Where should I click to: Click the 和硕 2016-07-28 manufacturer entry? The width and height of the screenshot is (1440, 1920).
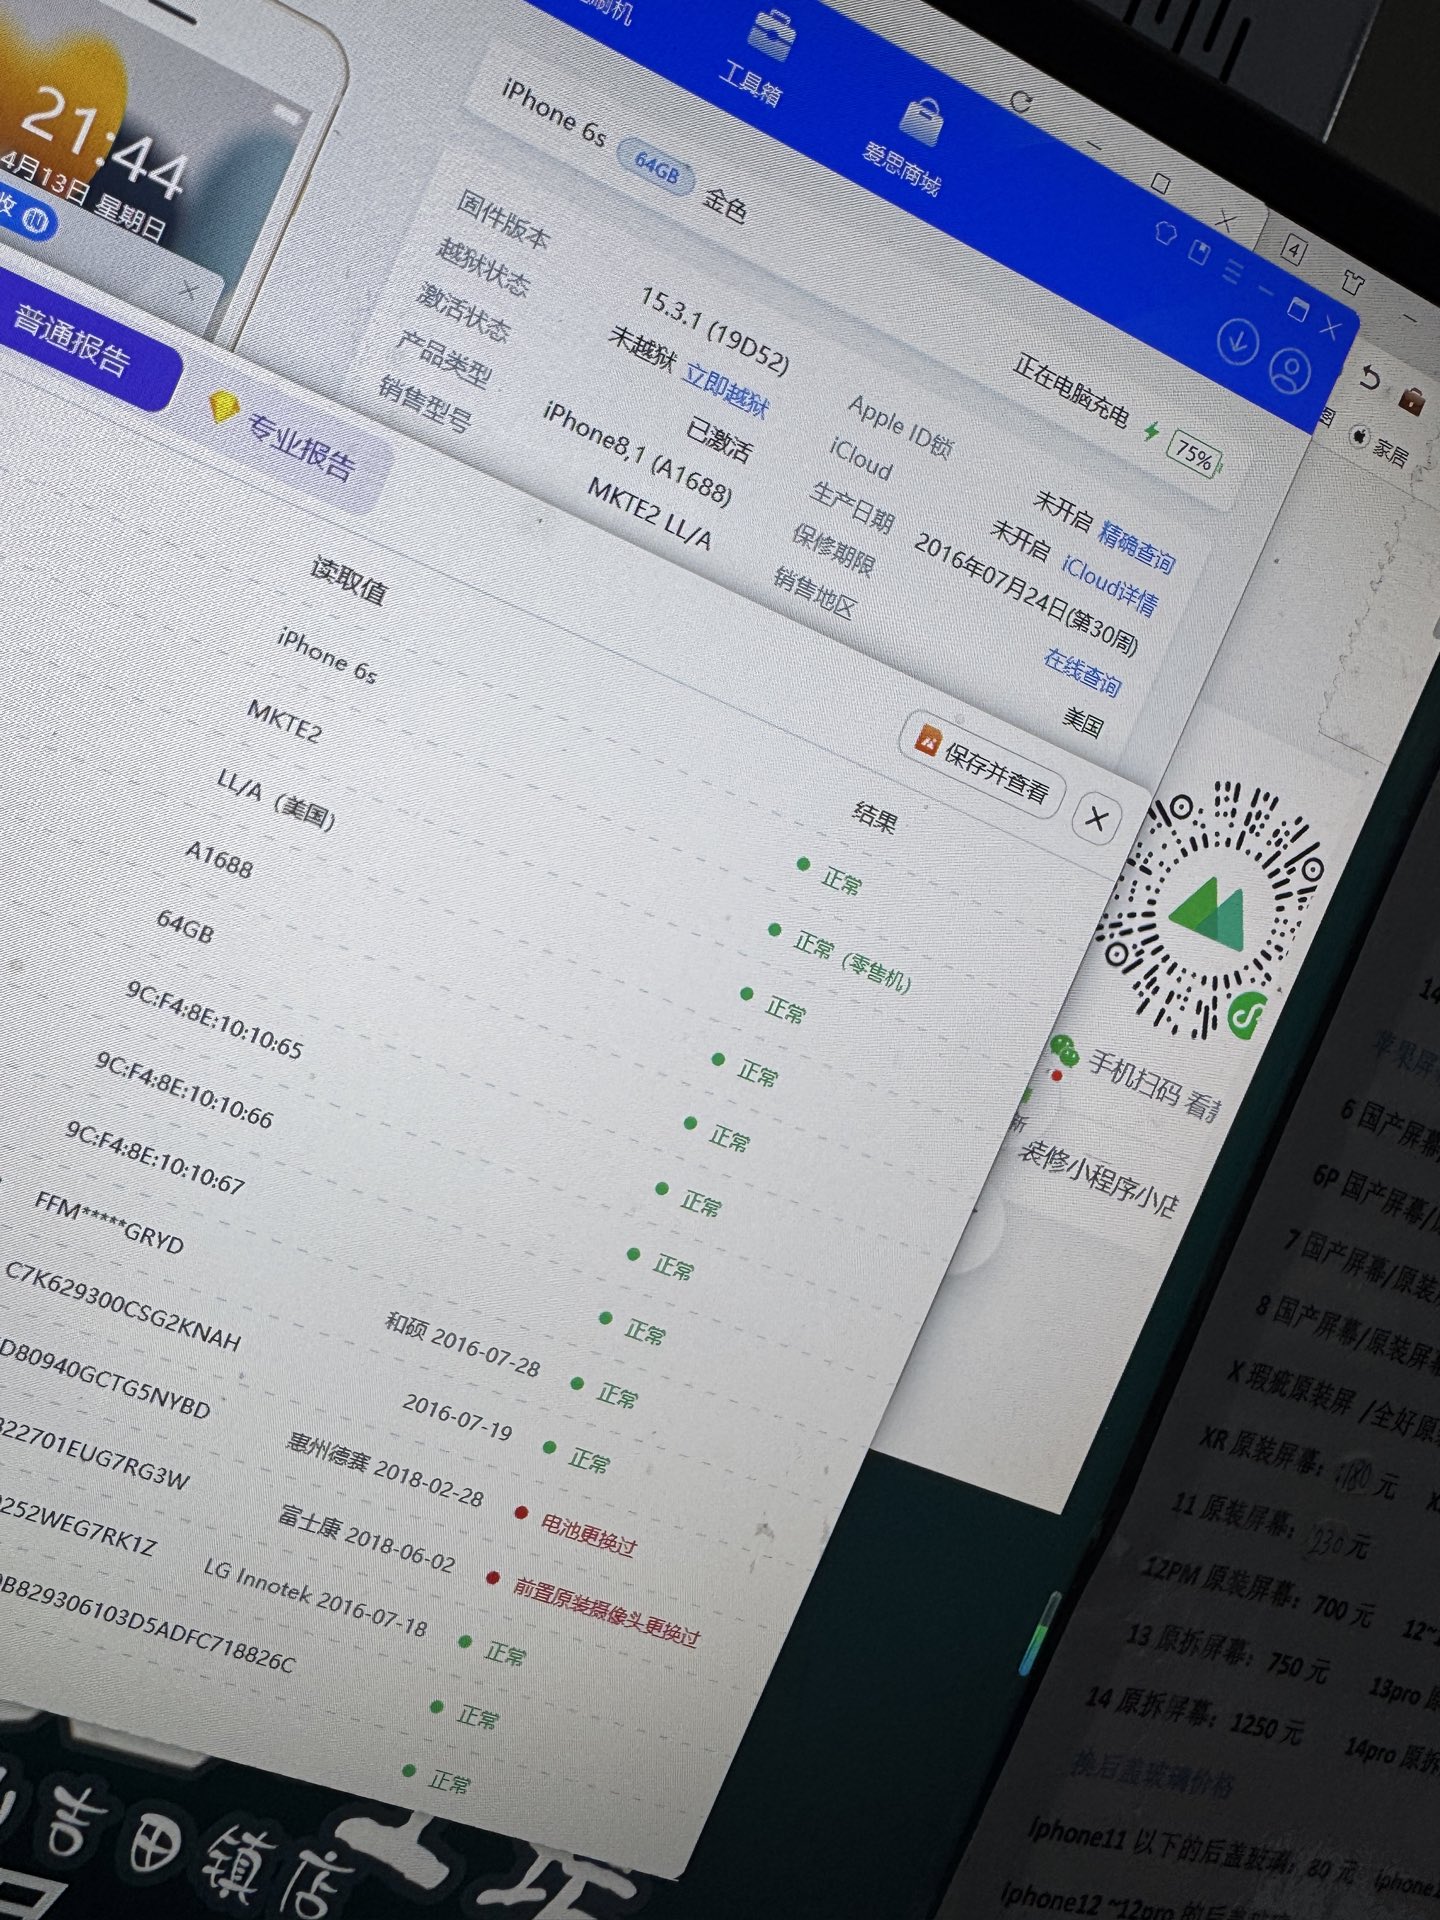463,1344
